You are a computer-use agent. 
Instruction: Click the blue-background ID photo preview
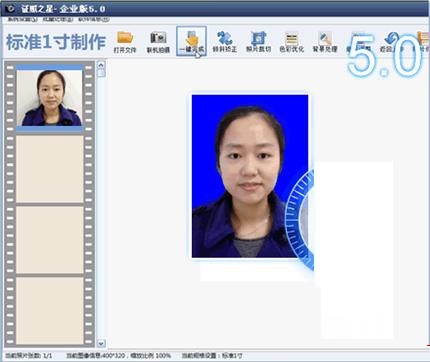[250, 176]
